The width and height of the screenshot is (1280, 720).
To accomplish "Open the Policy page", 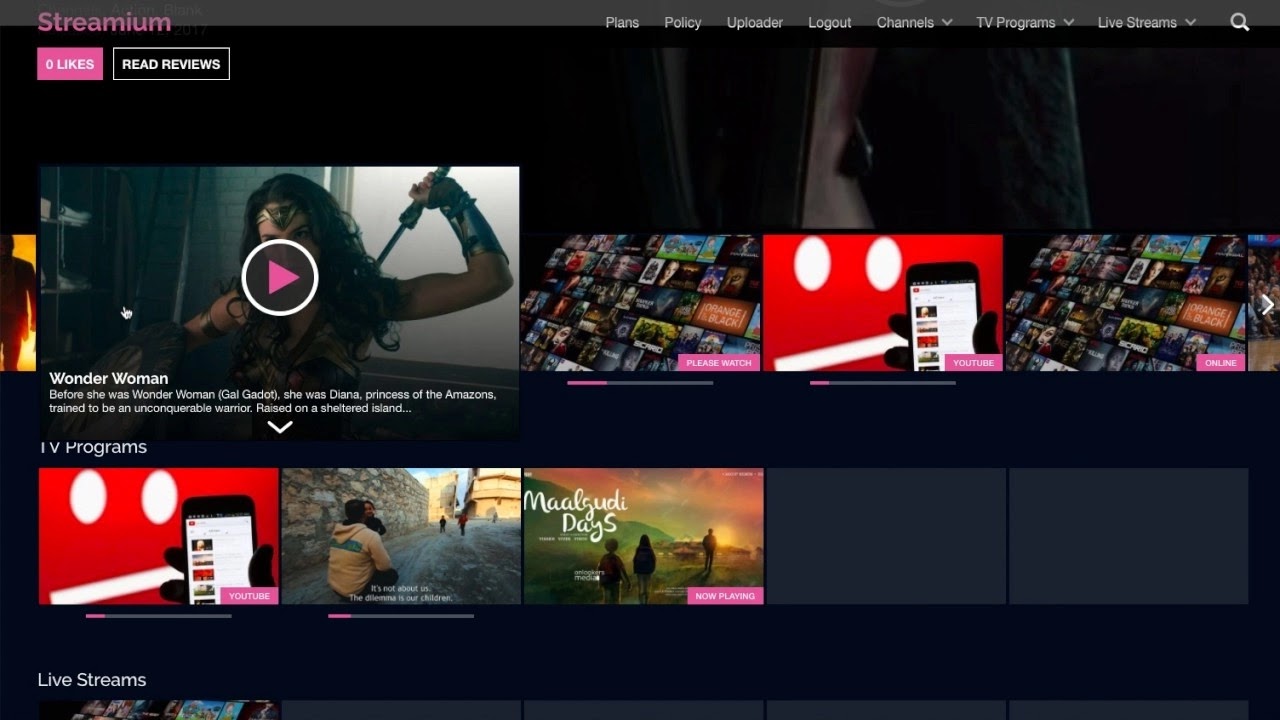I will pyautogui.click(x=683, y=22).
